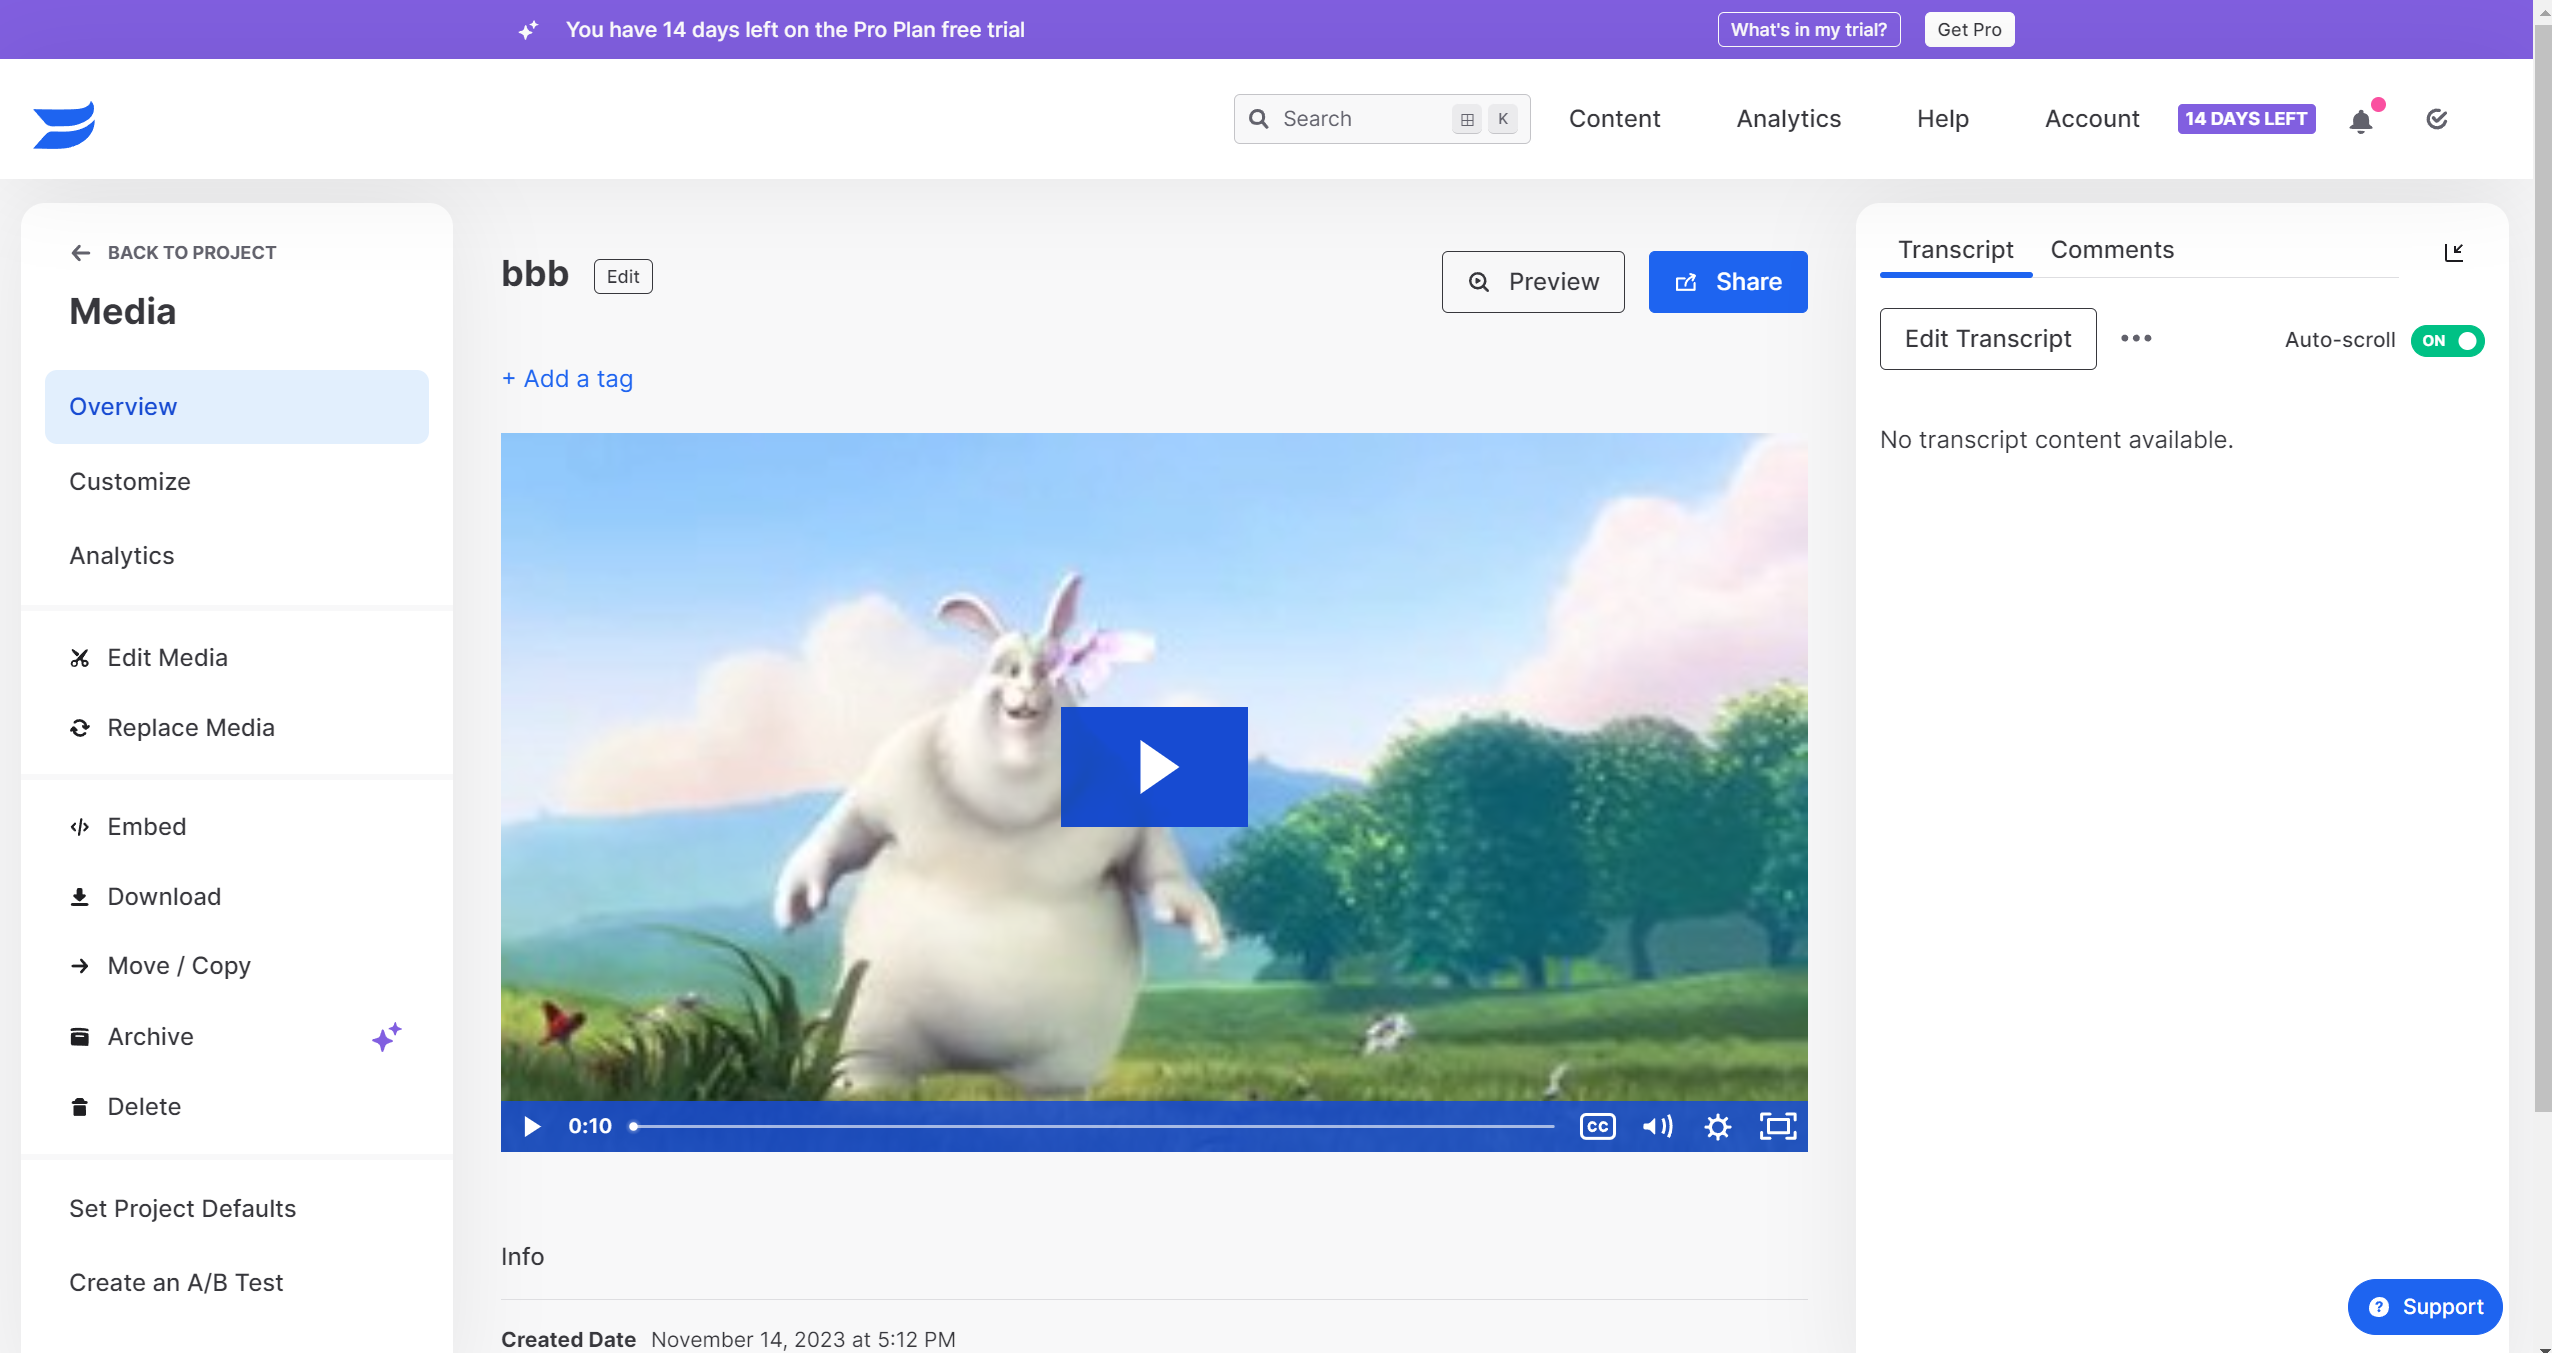Click the Edit button beside bbb title
This screenshot has height=1353, width=2552.
(x=623, y=277)
